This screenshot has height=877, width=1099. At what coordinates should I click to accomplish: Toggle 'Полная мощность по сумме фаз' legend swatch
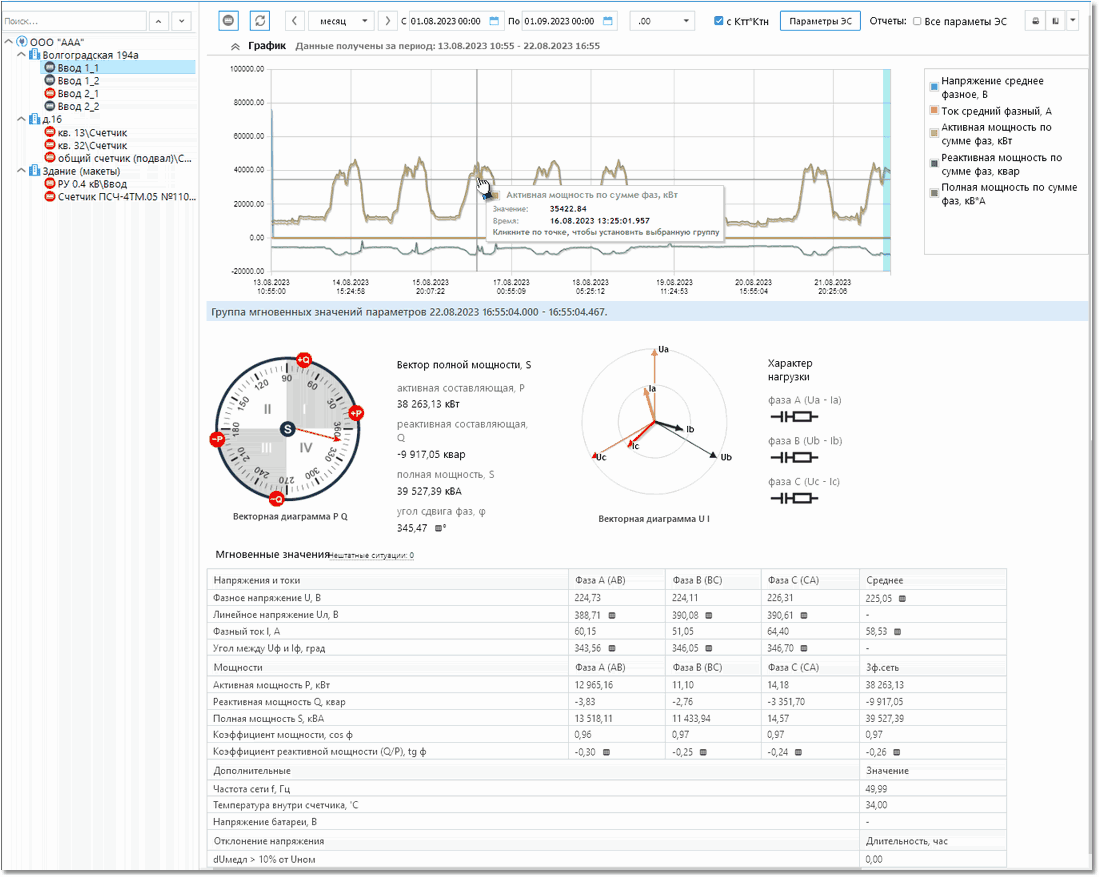pos(934,193)
